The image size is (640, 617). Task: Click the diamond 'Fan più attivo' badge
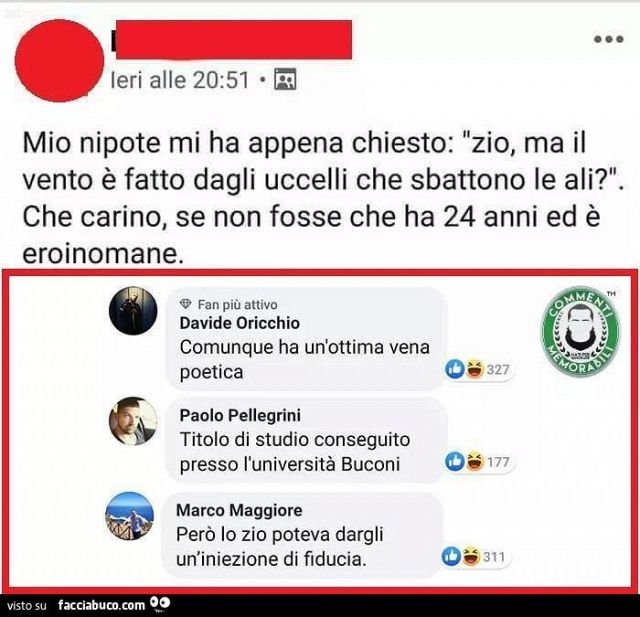click(186, 304)
